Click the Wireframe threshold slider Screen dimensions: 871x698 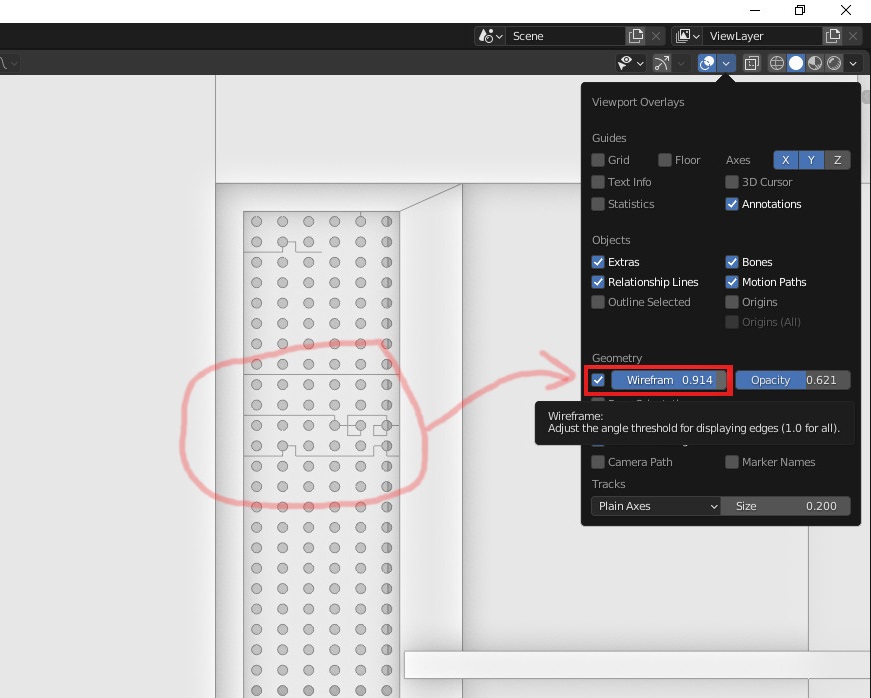coord(669,380)
